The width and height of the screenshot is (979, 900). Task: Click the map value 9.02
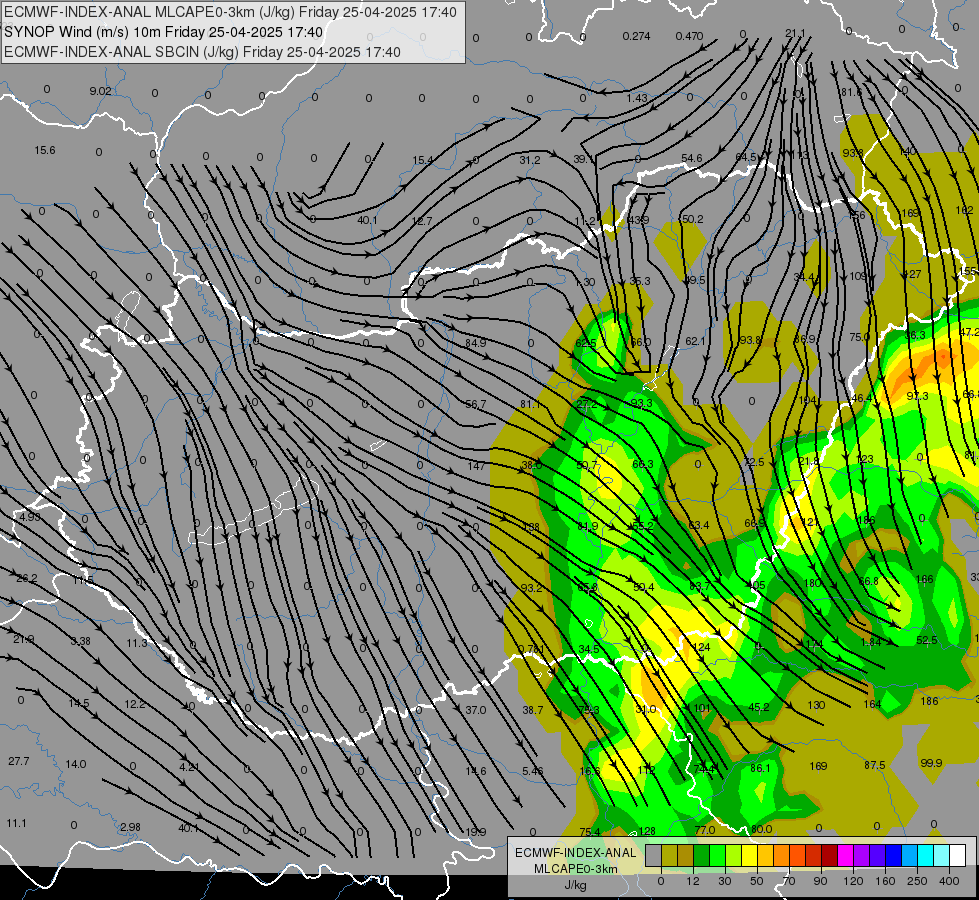click(x=101, y=91)
